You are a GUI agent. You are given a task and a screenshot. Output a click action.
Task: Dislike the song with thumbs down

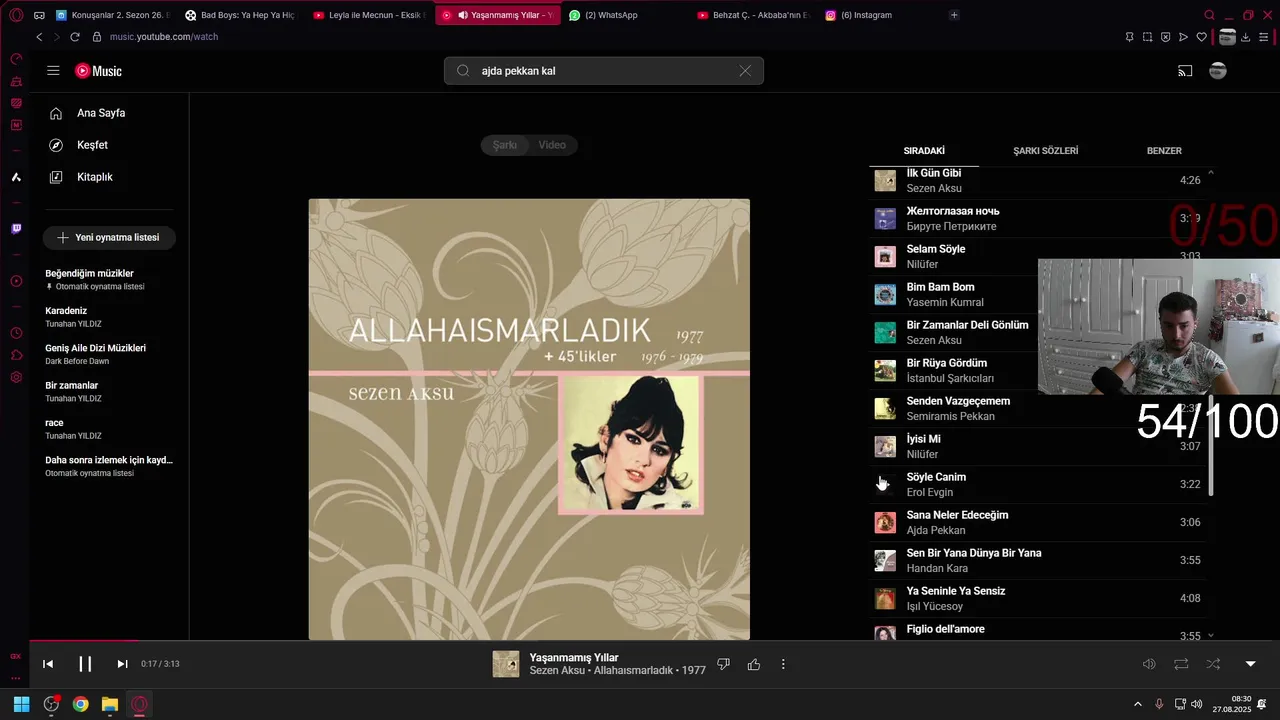(724, 664)
